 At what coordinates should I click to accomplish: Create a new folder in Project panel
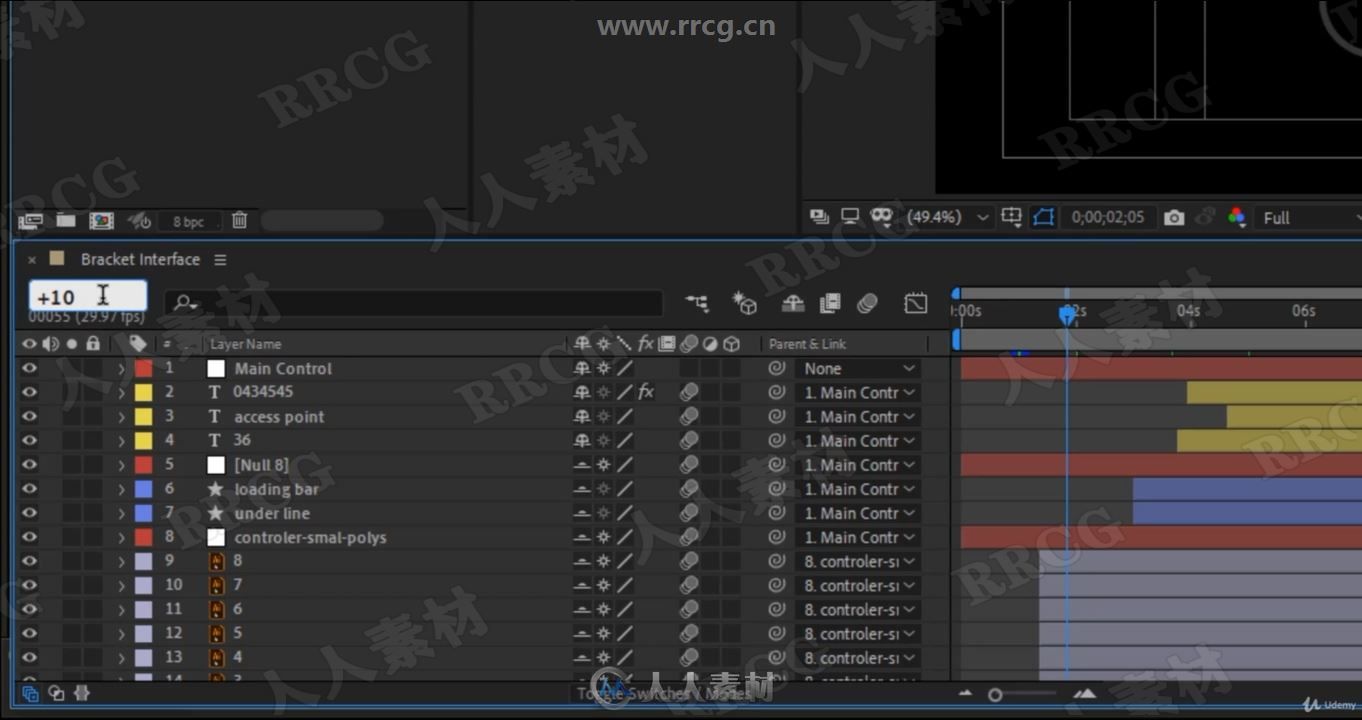coord(66,220)
